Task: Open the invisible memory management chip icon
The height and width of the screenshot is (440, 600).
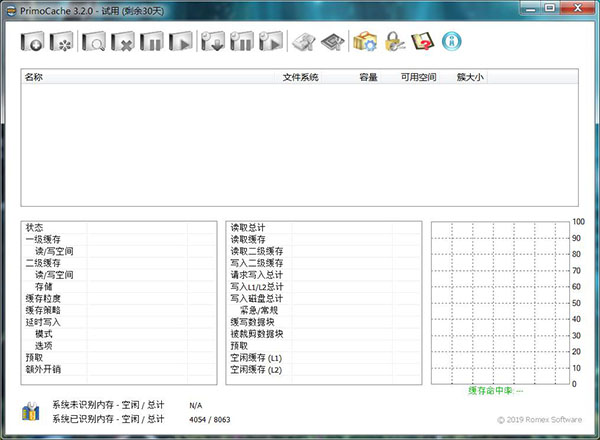Action: point(333,41)
